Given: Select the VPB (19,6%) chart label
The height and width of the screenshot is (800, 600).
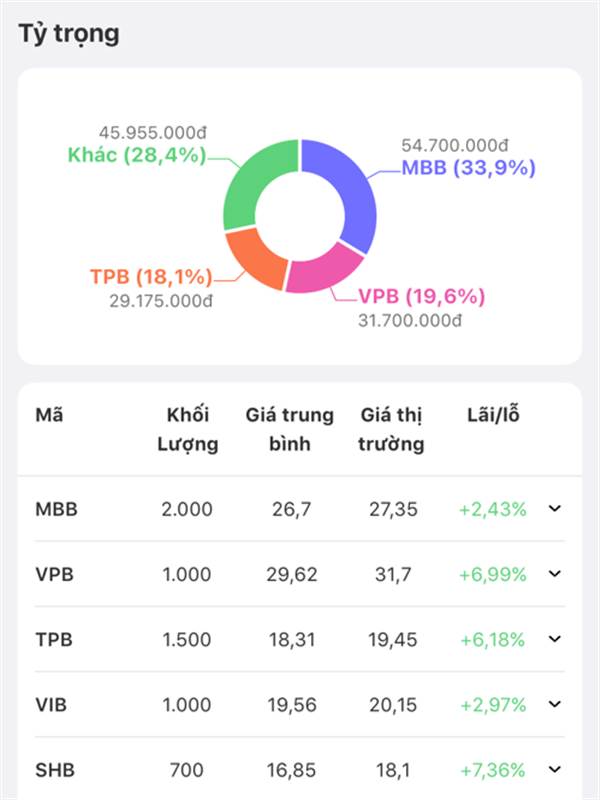Looking at the screenshot, I should (x=421, y=296).
